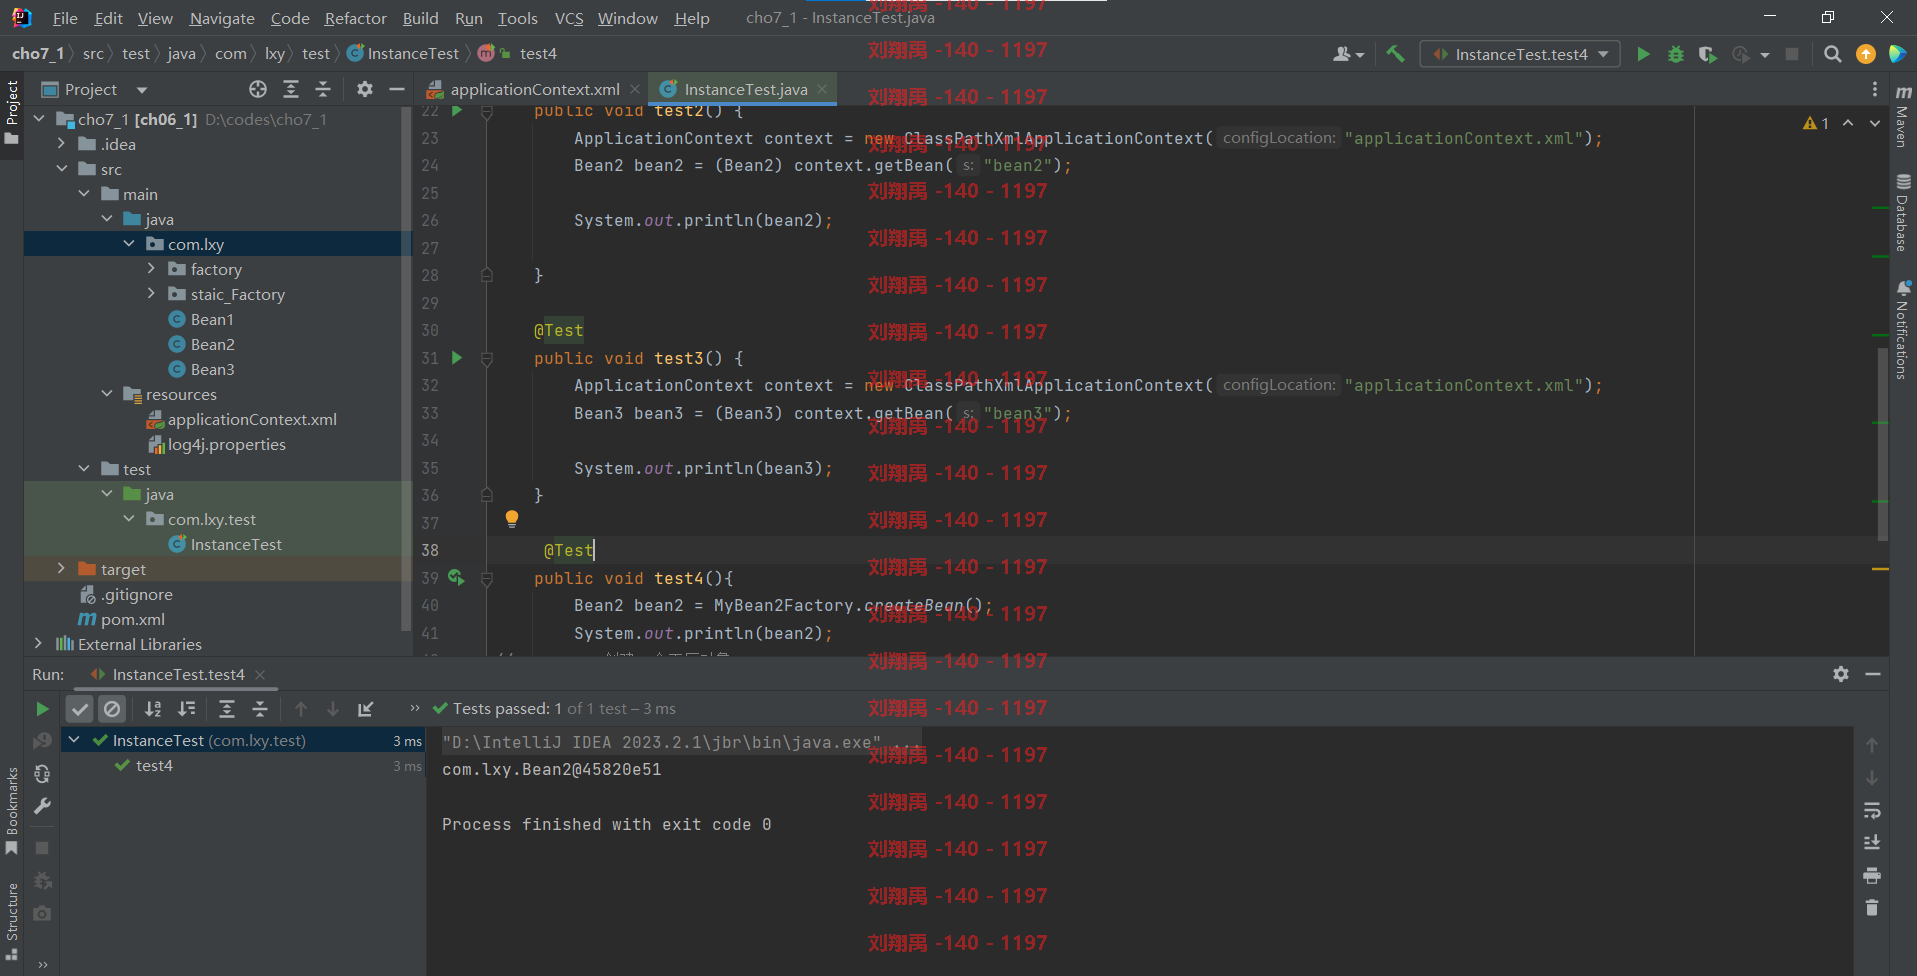The width and height of the screenshot is (1917, 976).
Task: Run test3 from the line 31 gutter icon
Action: [x=457, y=358]
